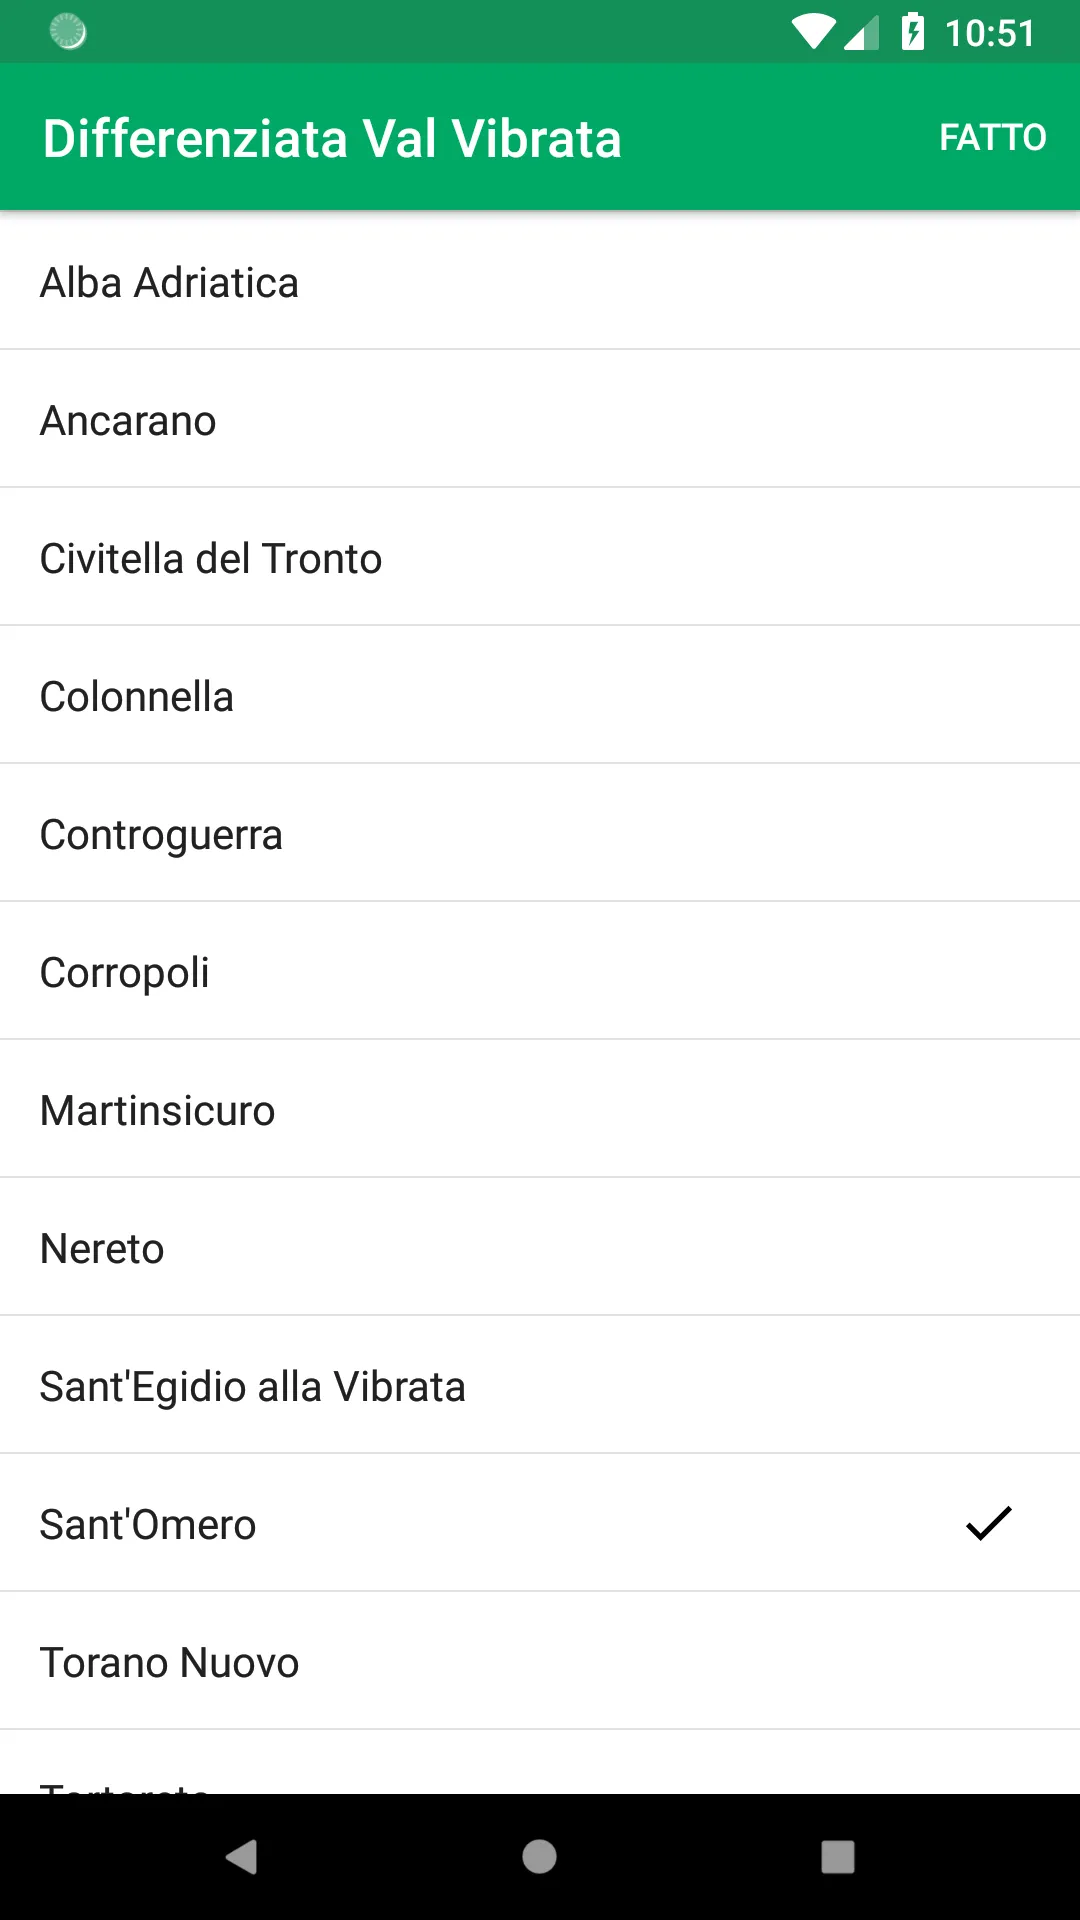Select Sant'Egidio alla Vibrata

click(540, 1385)
